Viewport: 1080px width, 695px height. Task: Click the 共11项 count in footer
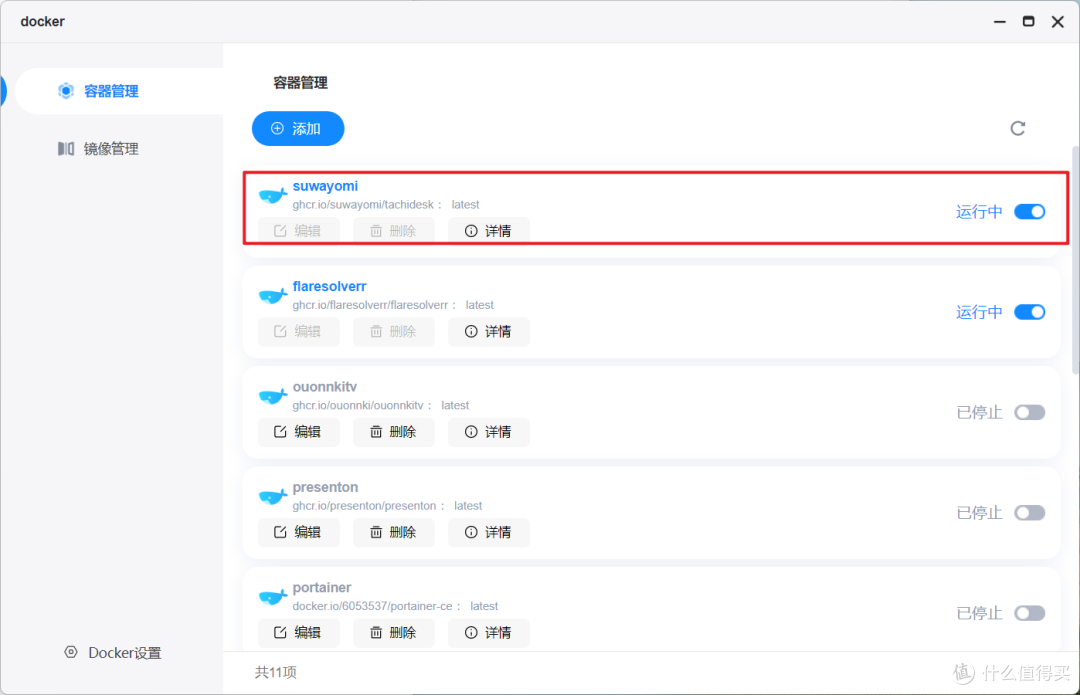[x=276, y=672]
